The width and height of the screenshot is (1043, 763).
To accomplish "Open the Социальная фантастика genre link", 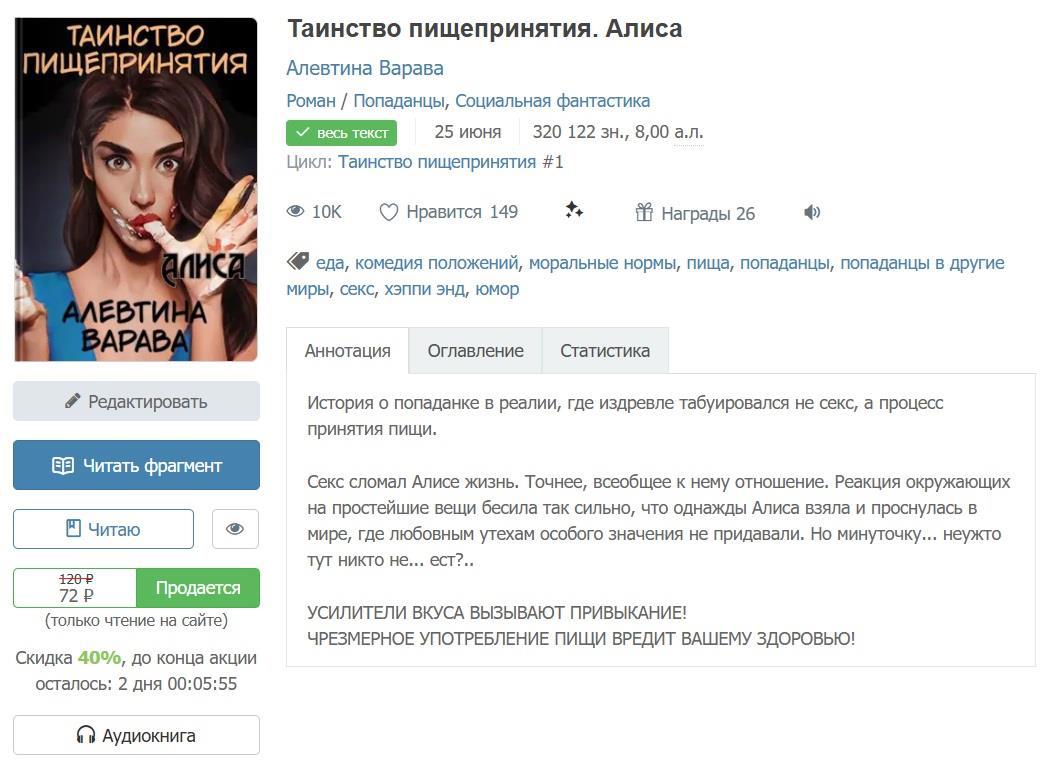I will [x=552, y=101].
